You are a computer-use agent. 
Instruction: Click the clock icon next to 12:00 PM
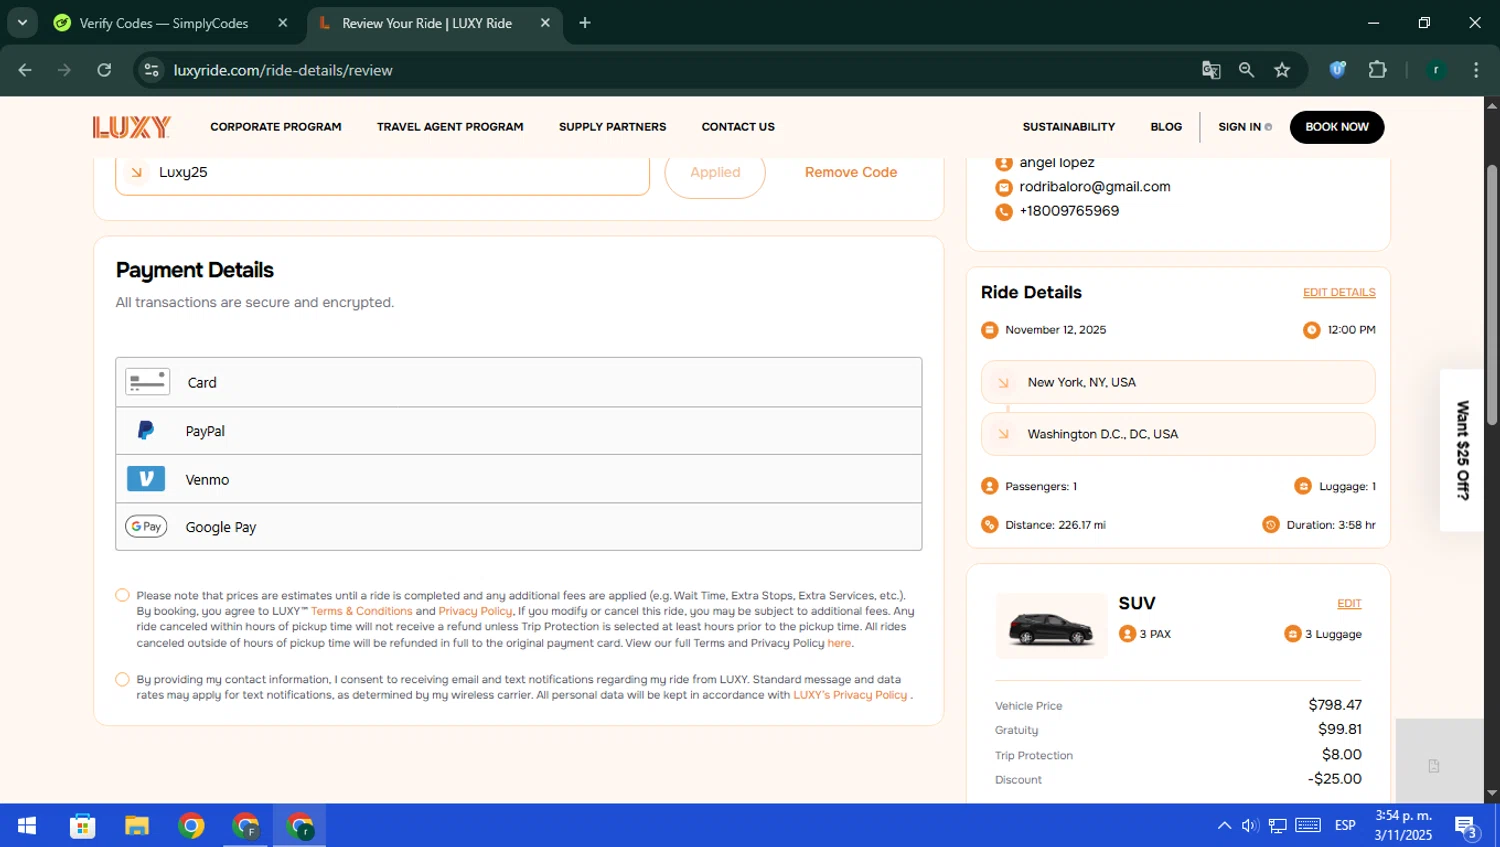point(1312,330)
